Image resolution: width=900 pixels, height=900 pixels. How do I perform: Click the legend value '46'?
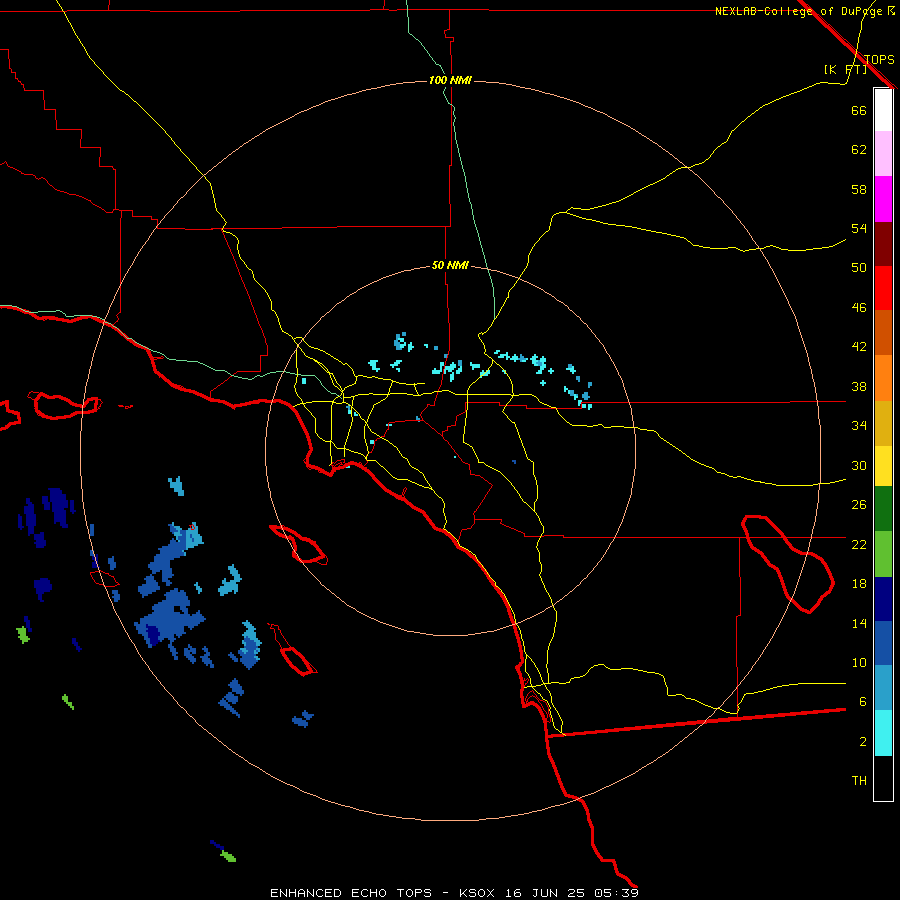[x=859, y=308]
